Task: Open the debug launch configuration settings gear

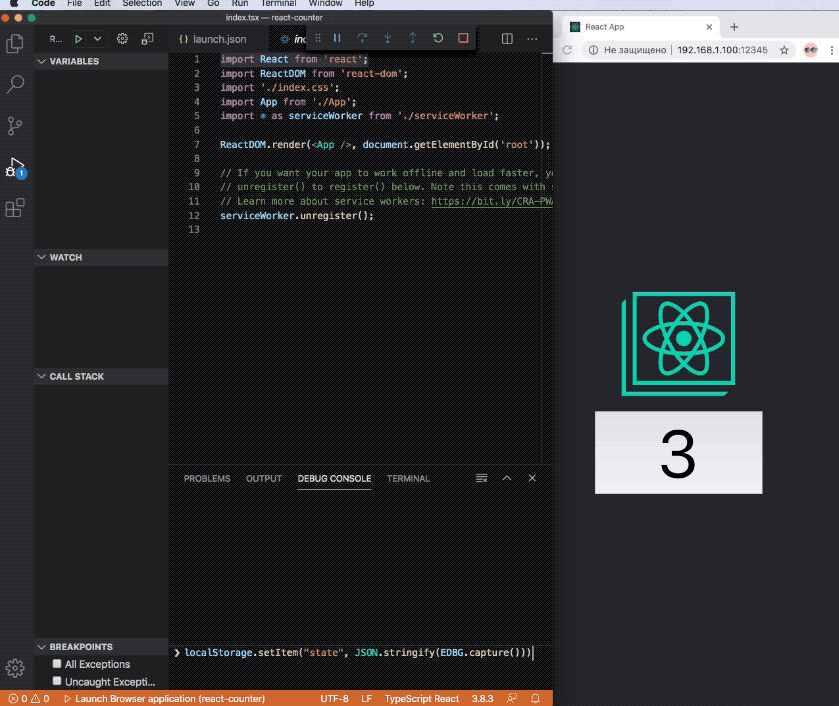Action: click(x=122, y=38)
